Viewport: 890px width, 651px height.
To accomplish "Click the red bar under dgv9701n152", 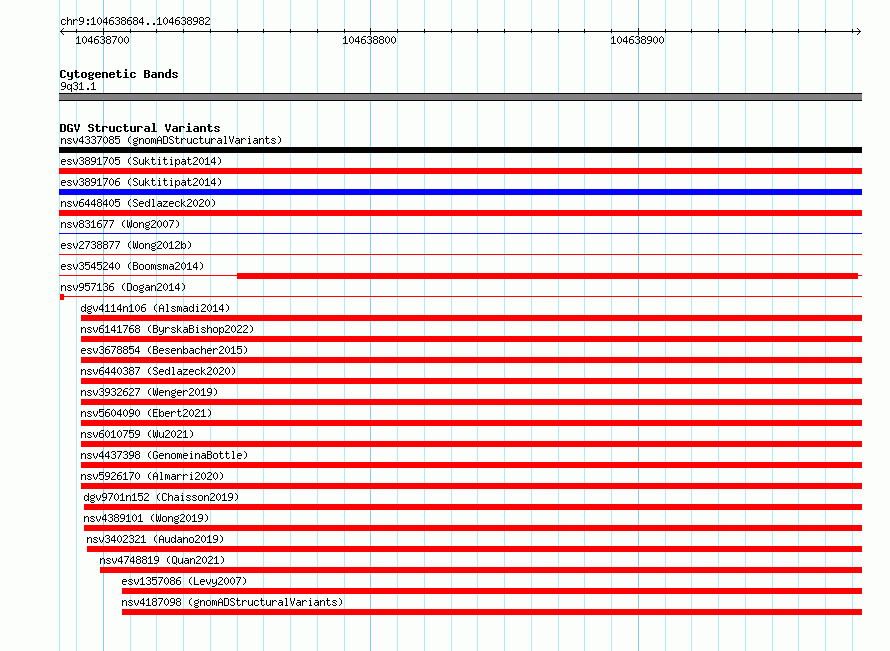I will click(473, 507).
